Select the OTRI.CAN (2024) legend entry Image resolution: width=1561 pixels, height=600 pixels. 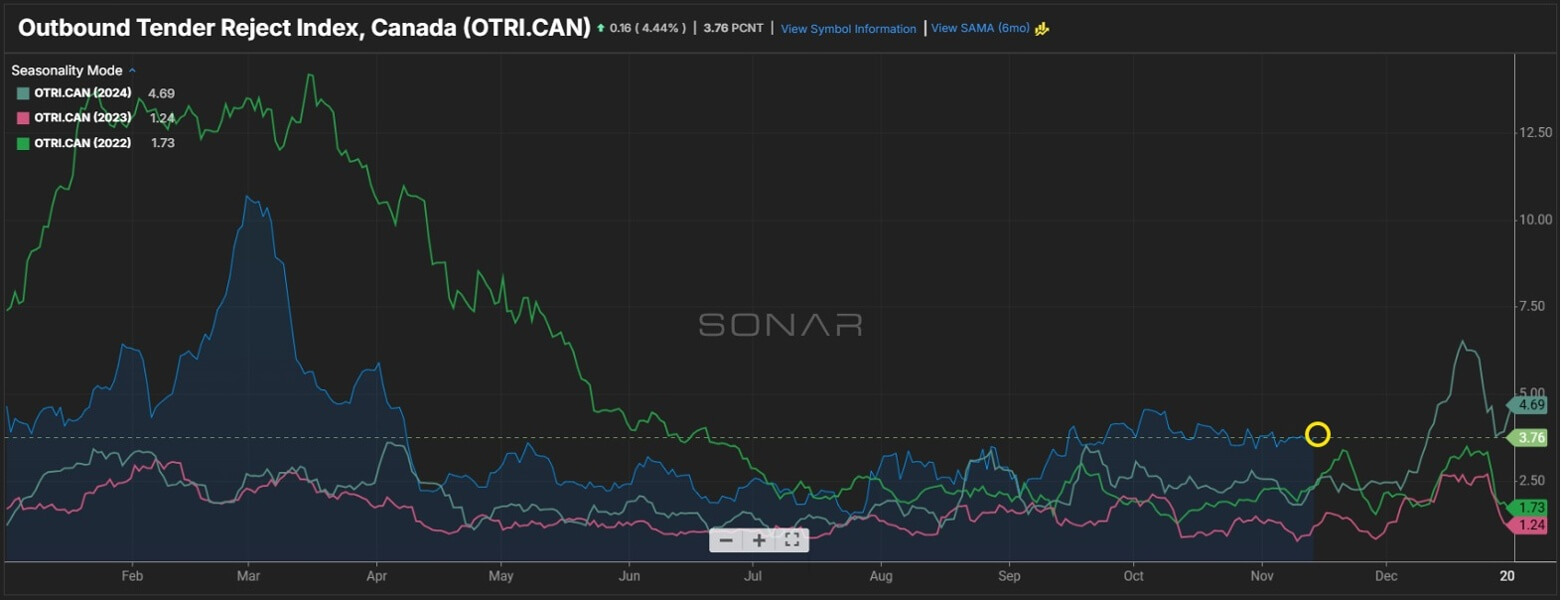[82, 92]
